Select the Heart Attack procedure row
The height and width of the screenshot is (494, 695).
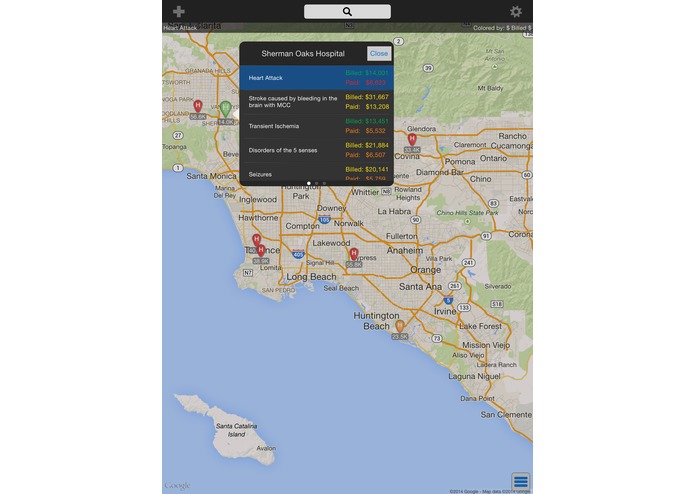(316, 78)
